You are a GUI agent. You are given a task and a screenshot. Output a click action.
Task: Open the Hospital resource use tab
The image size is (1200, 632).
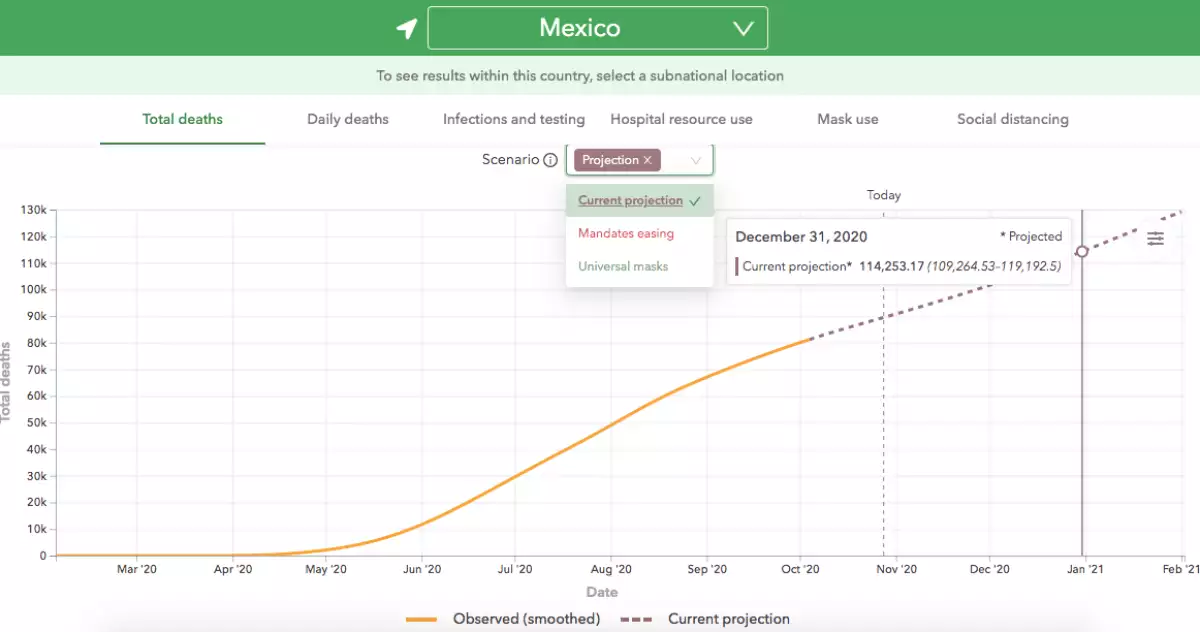681,119
